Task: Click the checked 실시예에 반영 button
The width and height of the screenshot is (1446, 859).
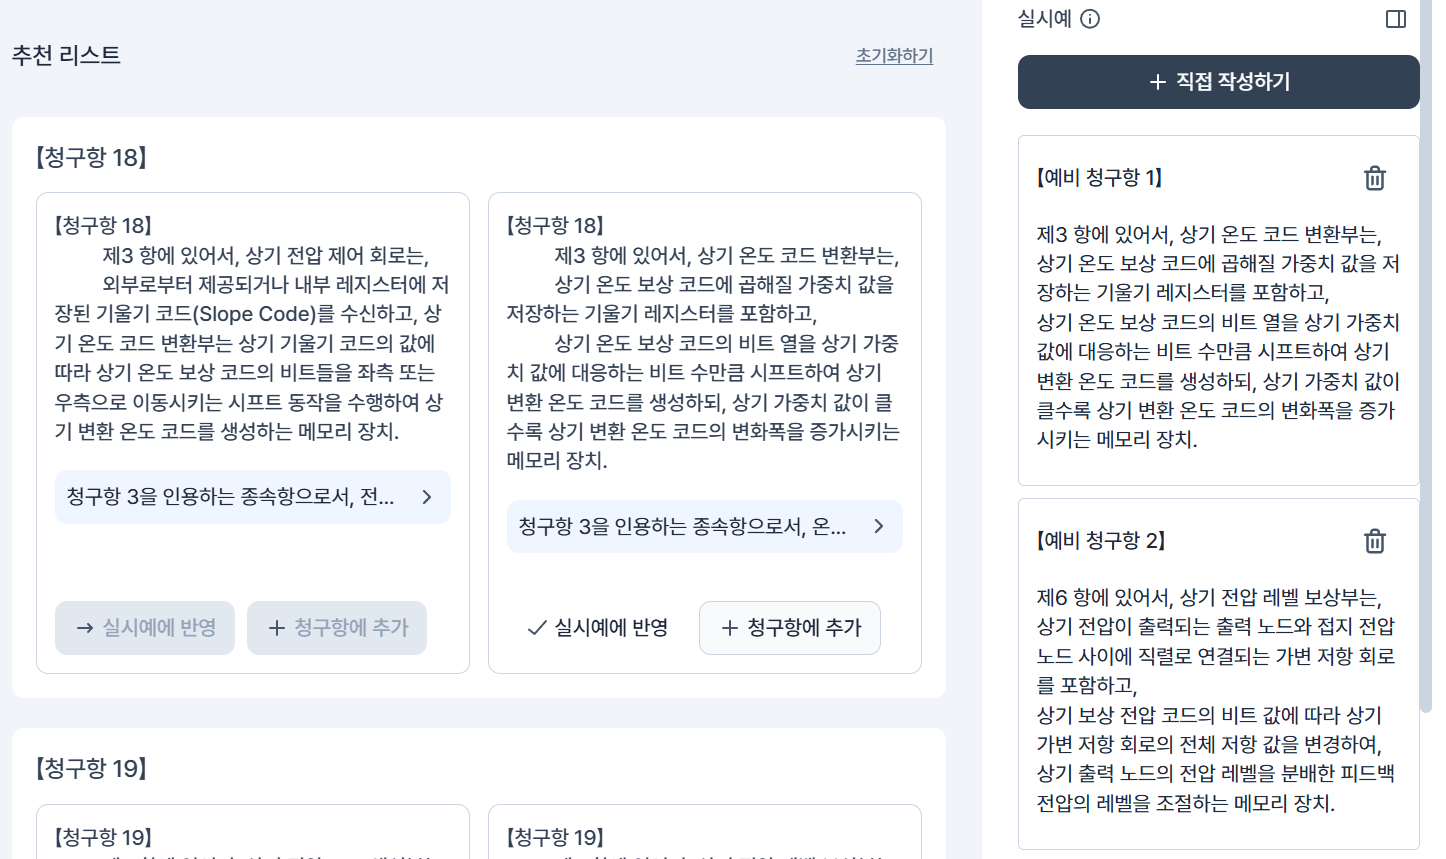Action: pyautogui.click(x=598, y=628)
